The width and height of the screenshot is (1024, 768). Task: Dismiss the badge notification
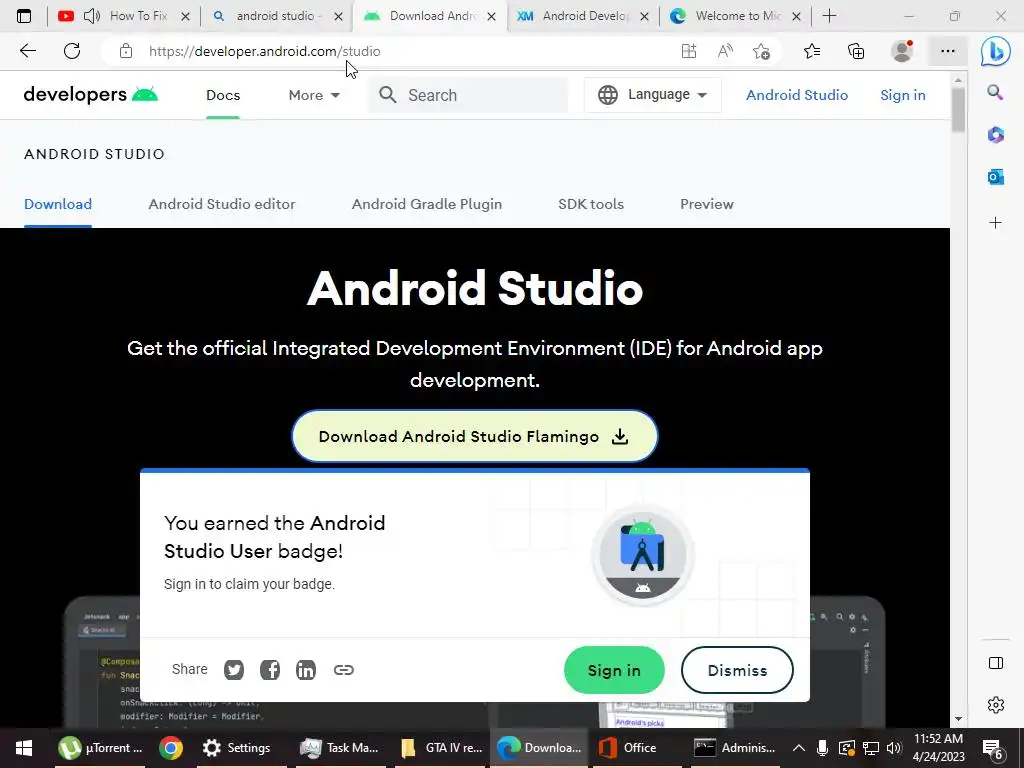pyautogui.click(x=737, y=670)
